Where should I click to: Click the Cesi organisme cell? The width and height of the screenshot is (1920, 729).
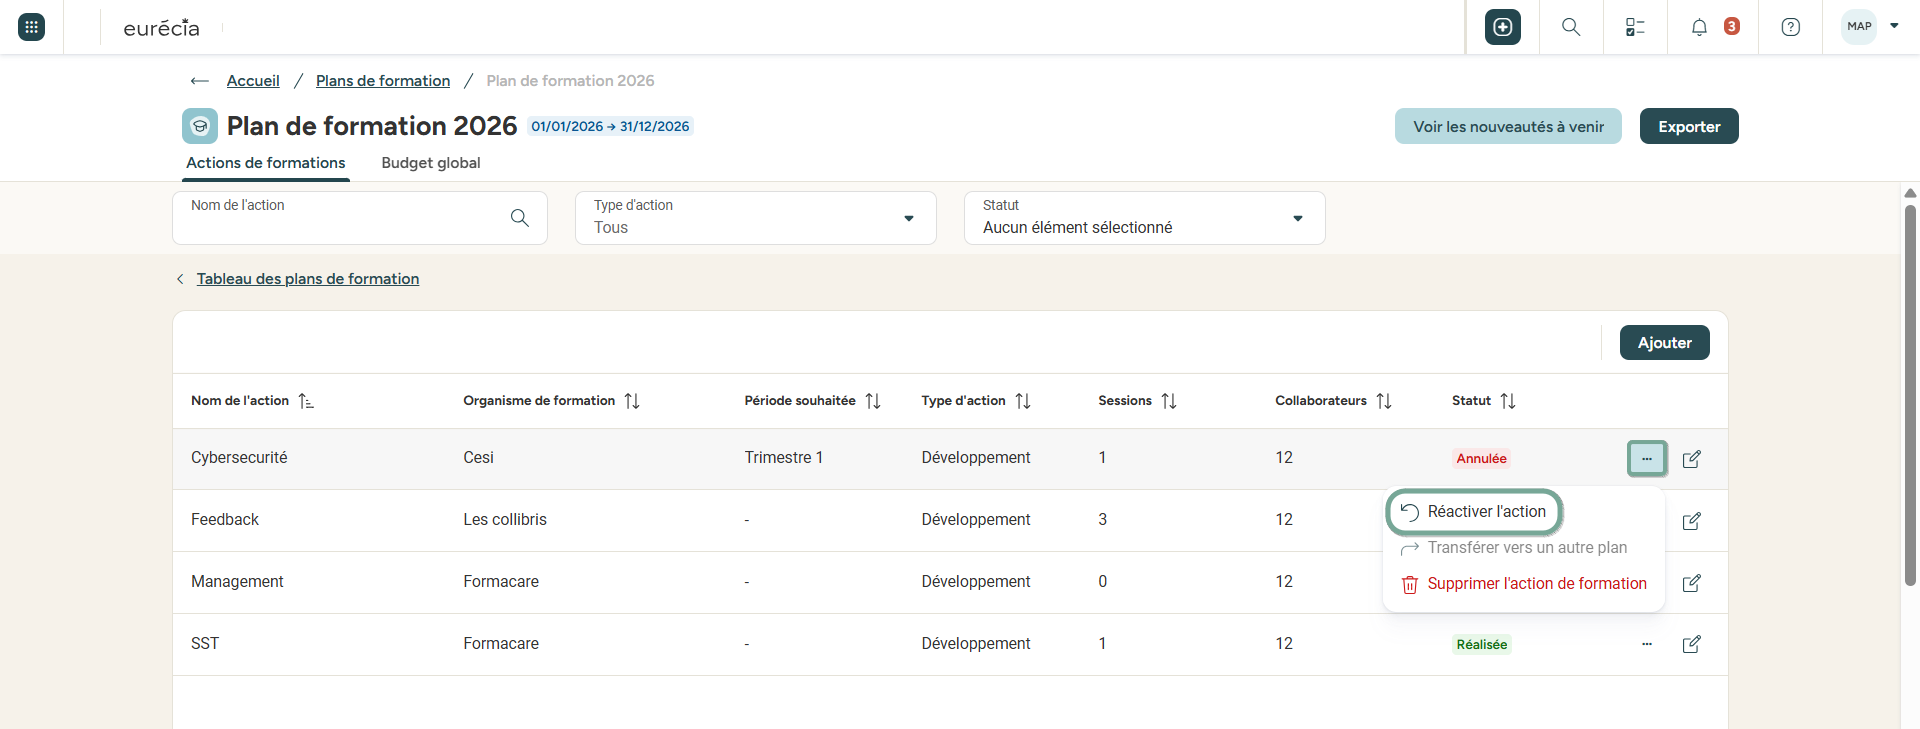pos(478,458)
